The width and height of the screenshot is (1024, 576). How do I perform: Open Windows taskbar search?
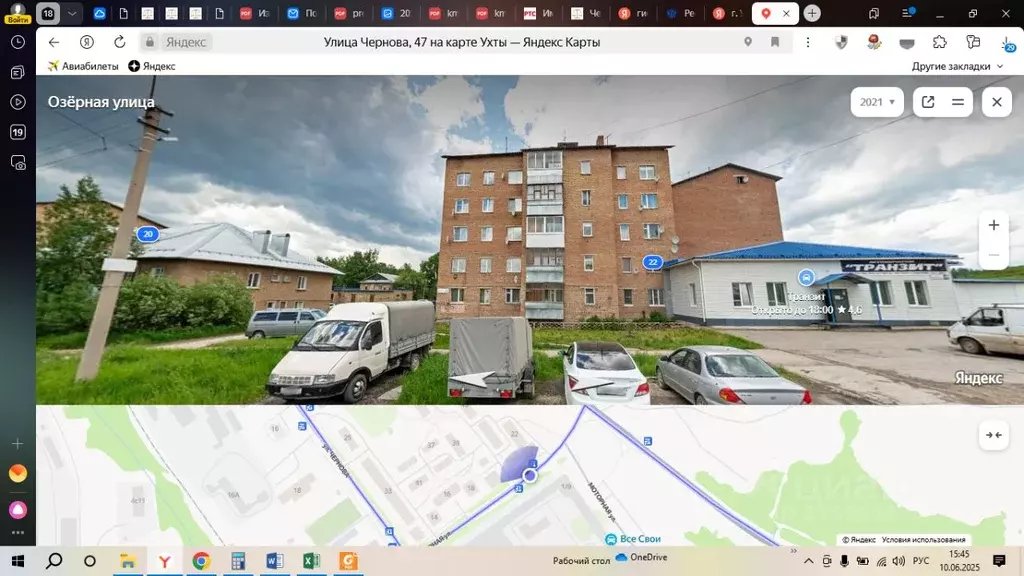tap(54, 561)
